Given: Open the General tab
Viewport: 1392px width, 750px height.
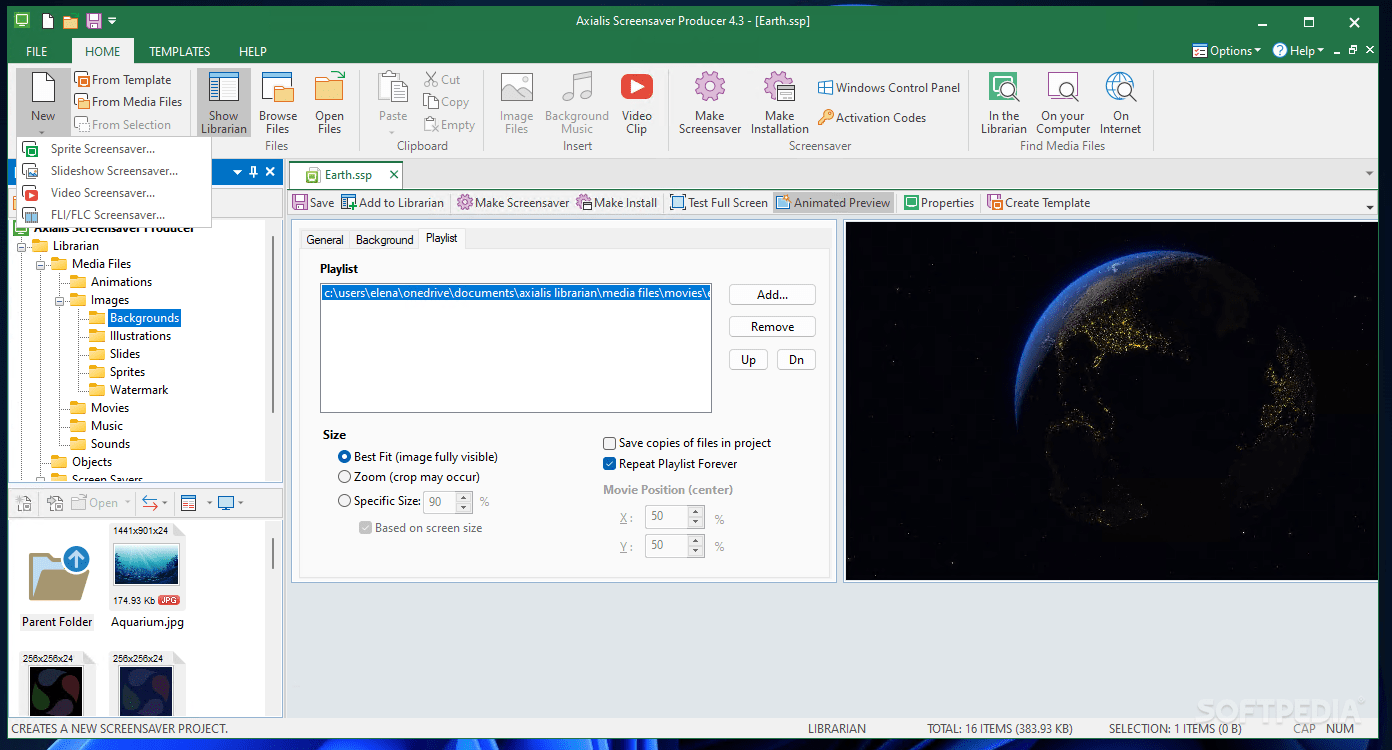Looking at the screenshot, I should coord(325,240).
